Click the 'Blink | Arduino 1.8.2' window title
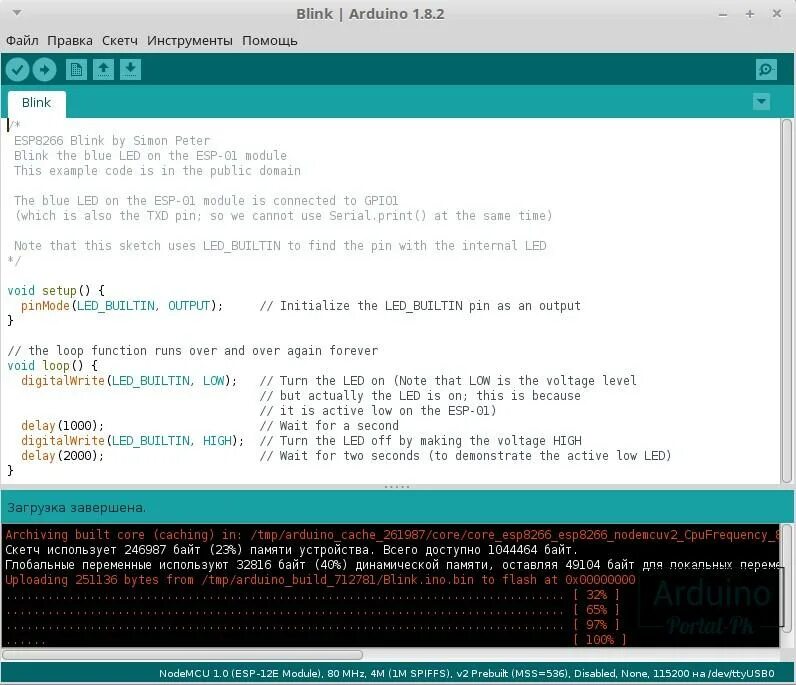 [370, 14]
